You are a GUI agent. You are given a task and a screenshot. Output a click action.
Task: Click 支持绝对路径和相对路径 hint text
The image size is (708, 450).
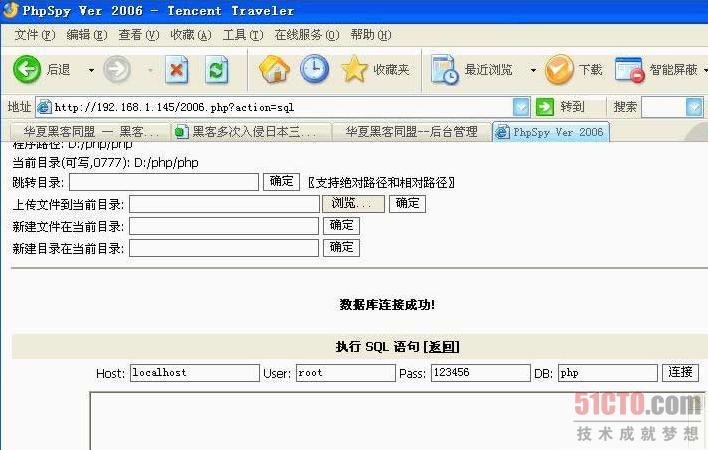click(381, 182)
